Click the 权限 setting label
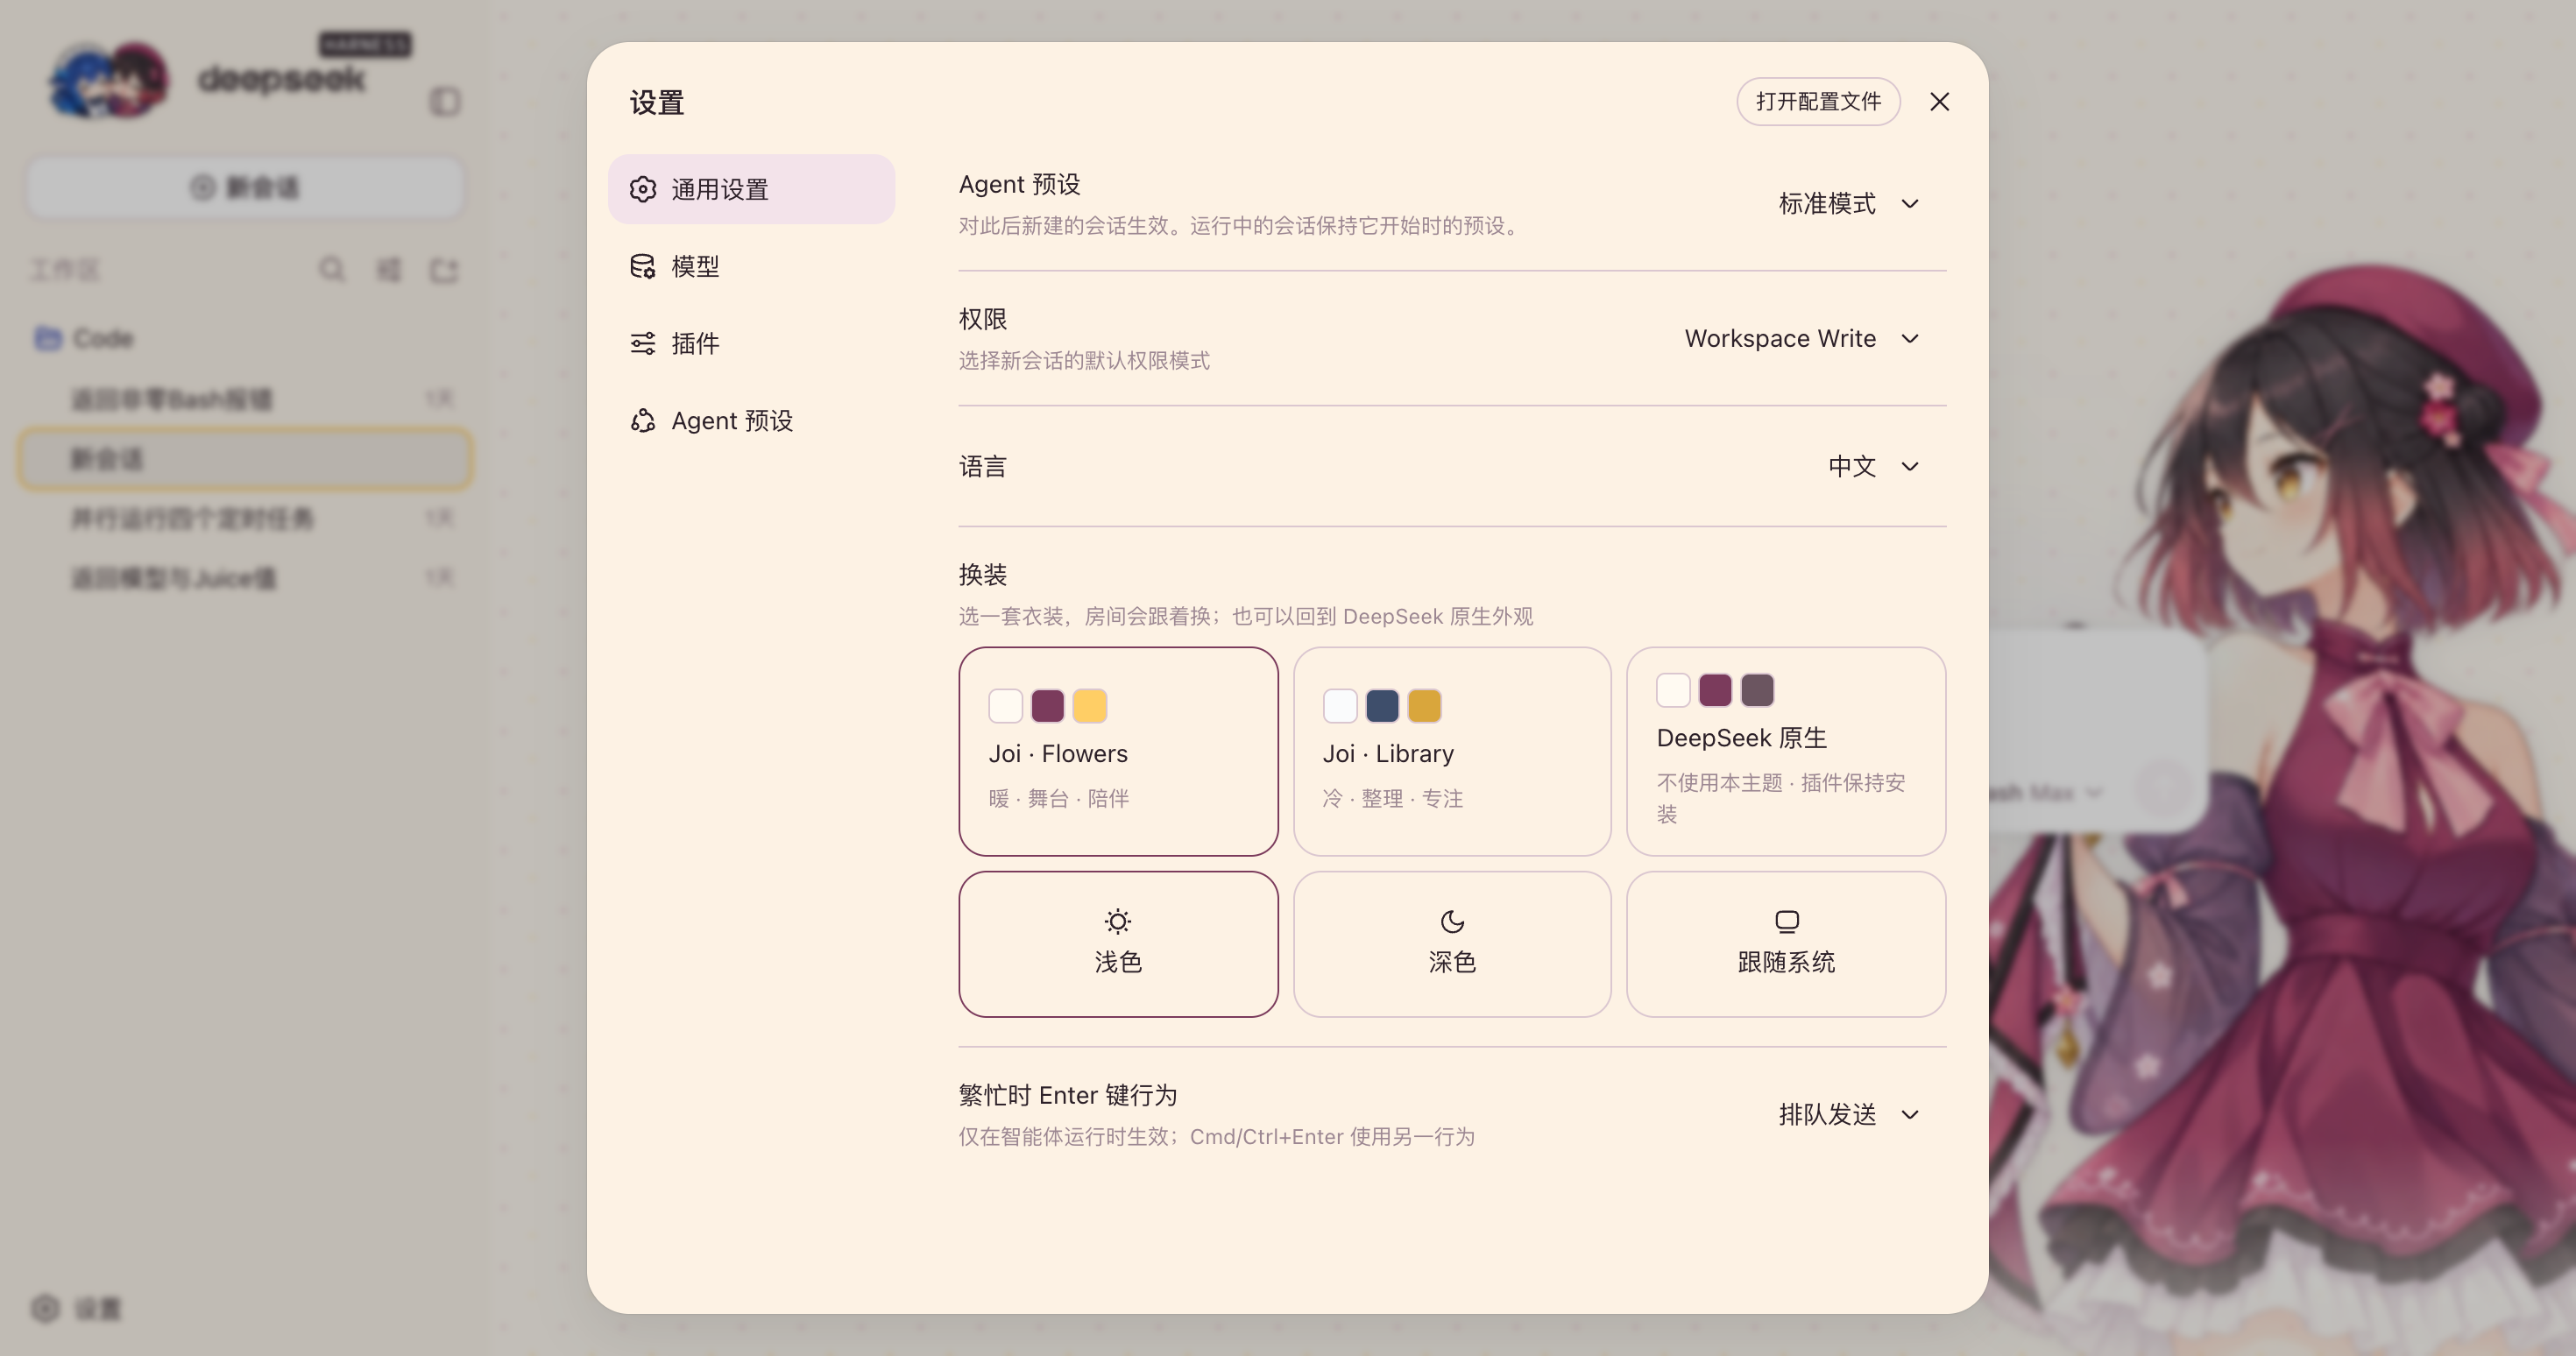This screenshot has height=1356, width=2576. click(x=983, y=319)
